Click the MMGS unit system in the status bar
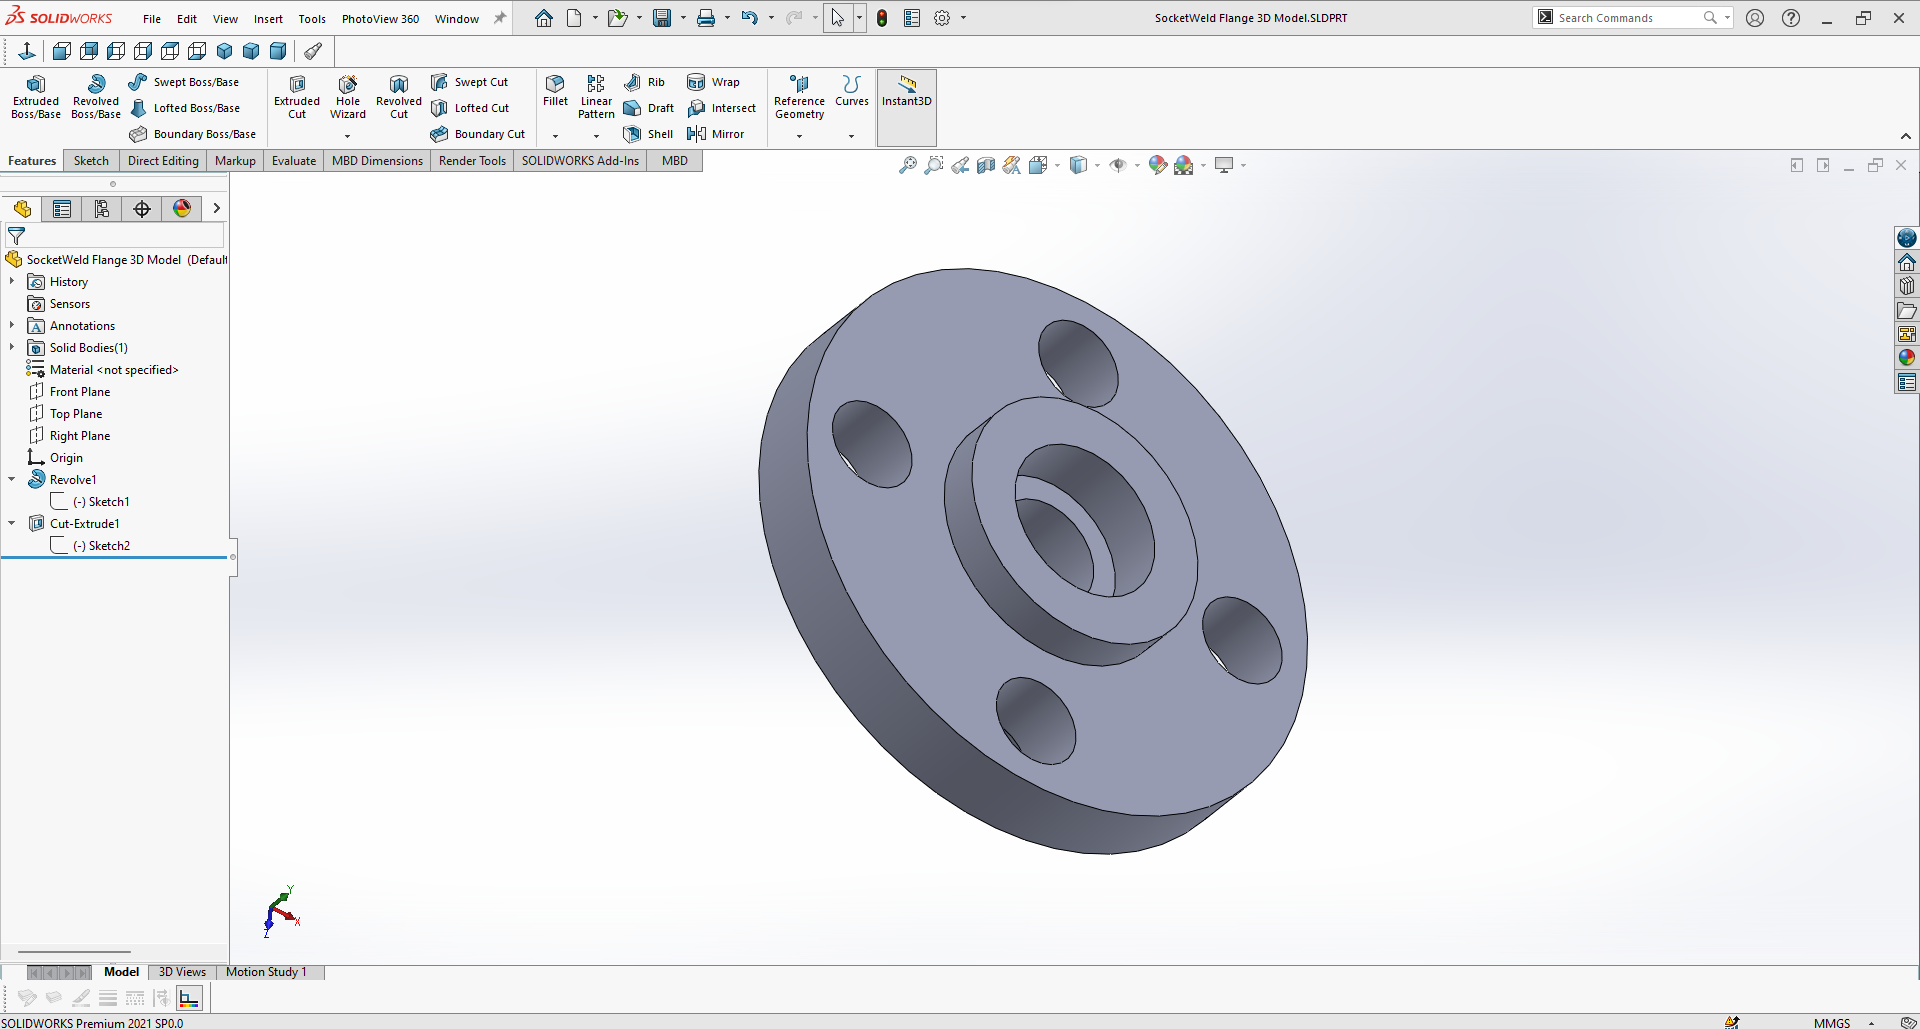Image resolution: width=1920 pixels, height=1029 pixels. click(1832, 1022)
